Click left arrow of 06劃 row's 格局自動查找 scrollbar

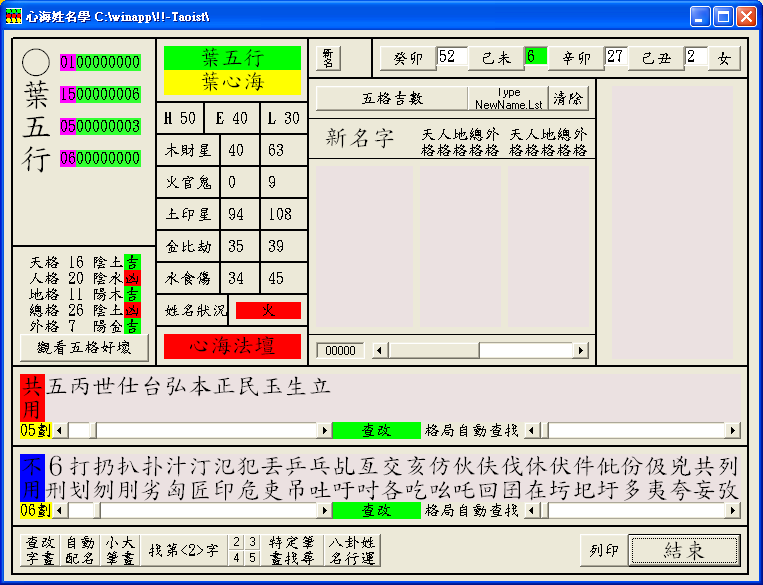[x=532, y=510]
